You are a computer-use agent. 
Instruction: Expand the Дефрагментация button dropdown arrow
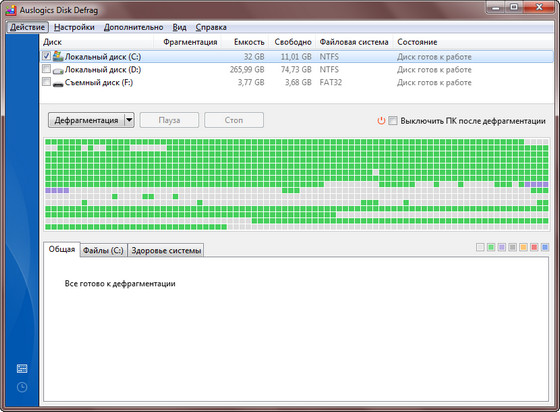click(129, 120)
